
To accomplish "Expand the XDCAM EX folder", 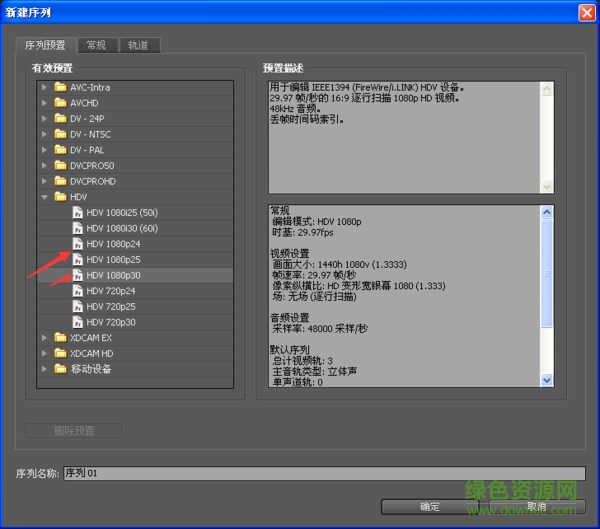I will pyautogui.click(x=44, y=337).
